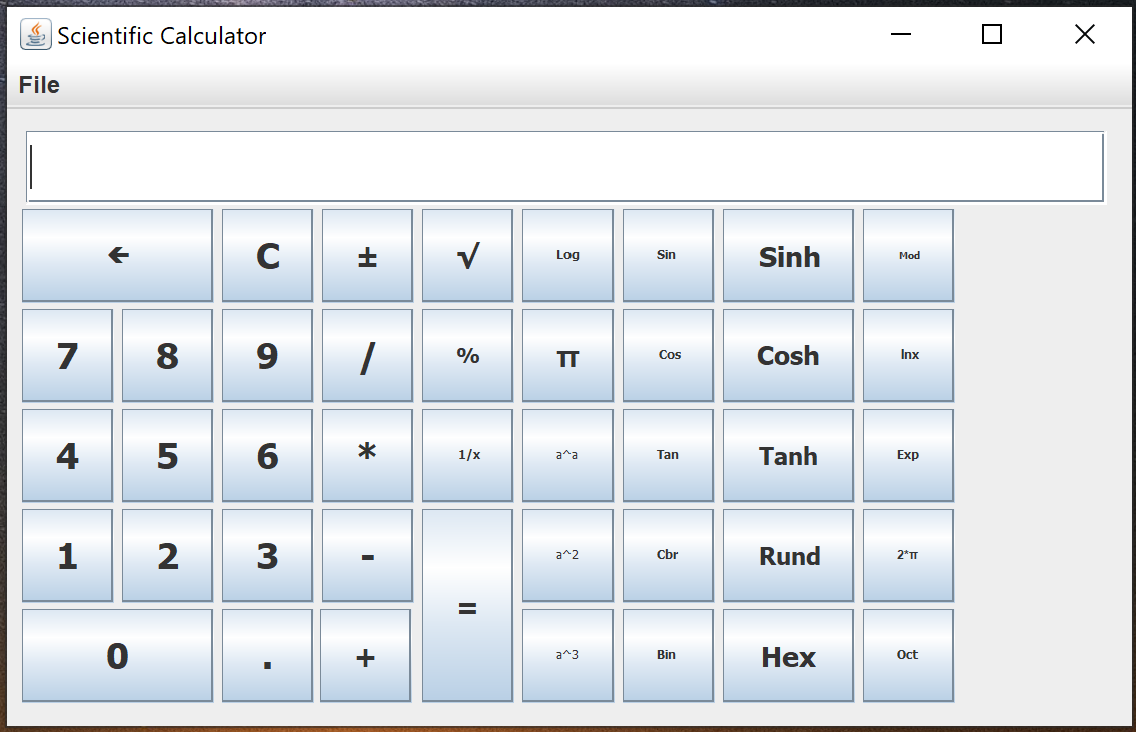Compute hyperbolic sine with Sinh
This screenshot has width=1136, height=732.
[x=788, y=255]
